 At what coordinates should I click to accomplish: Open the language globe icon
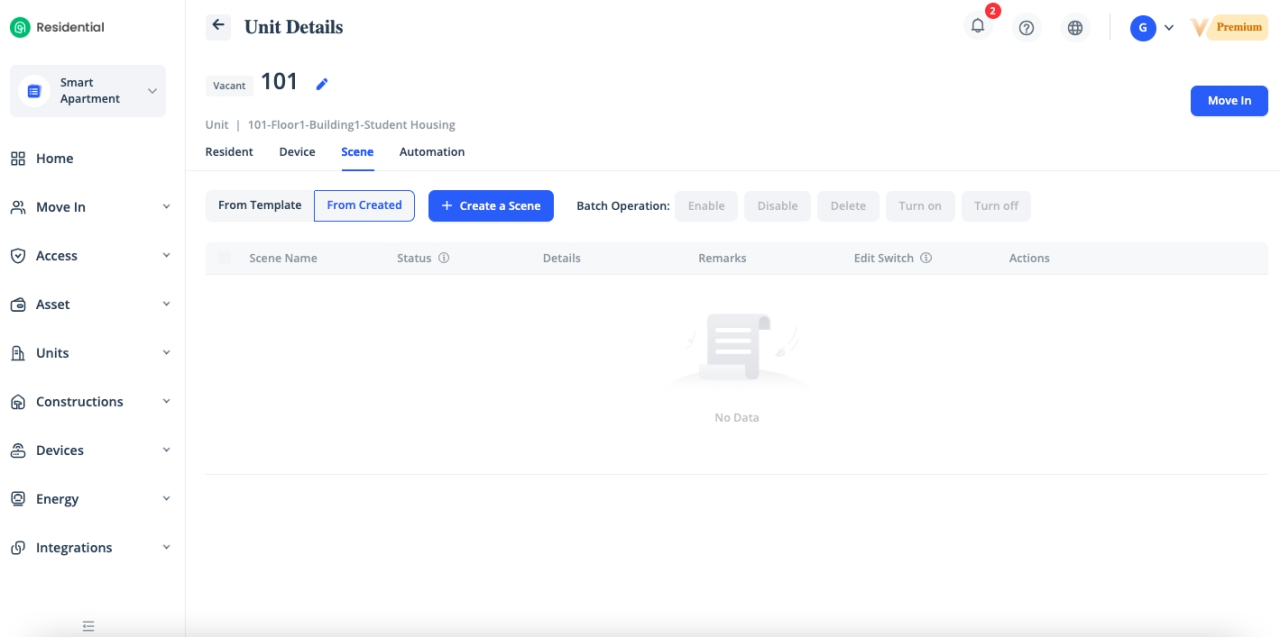1075,28
